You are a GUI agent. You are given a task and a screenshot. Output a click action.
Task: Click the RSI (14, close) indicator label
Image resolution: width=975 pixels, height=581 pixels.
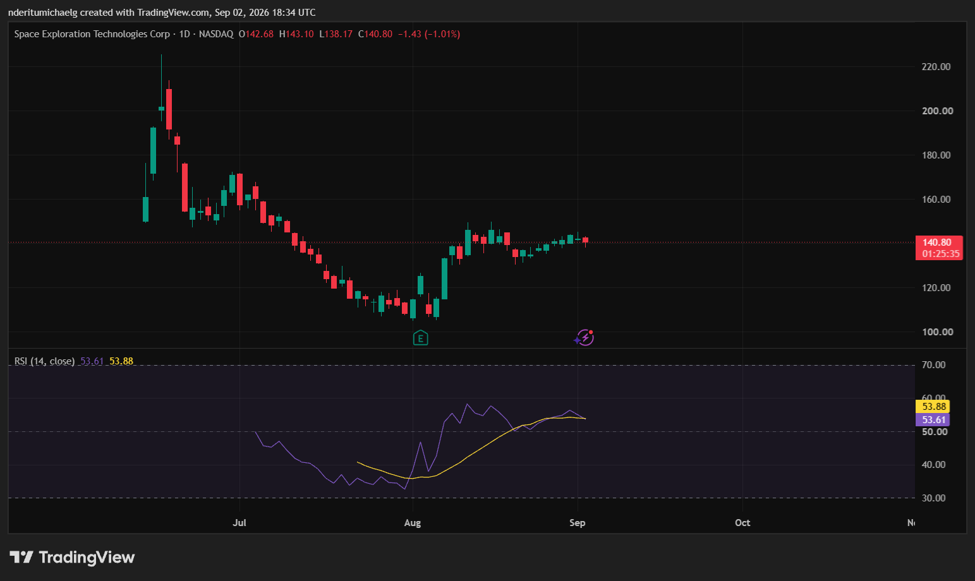(x=44, y=361)
